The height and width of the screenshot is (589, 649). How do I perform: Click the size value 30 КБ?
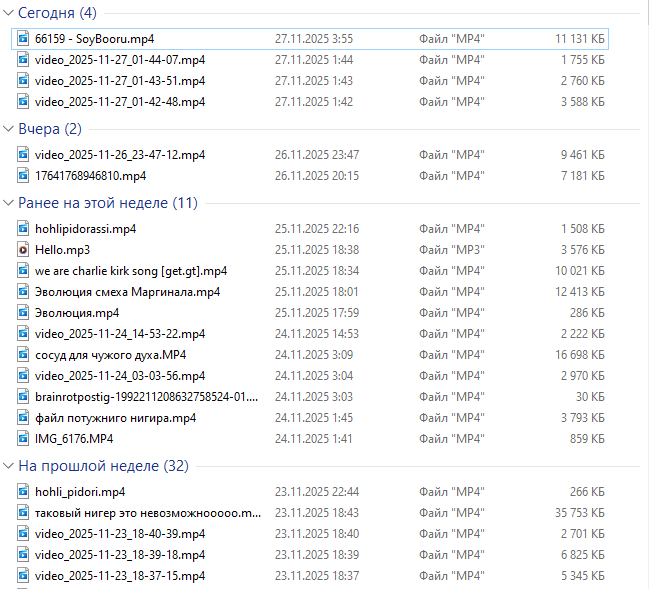coord(590,397)
